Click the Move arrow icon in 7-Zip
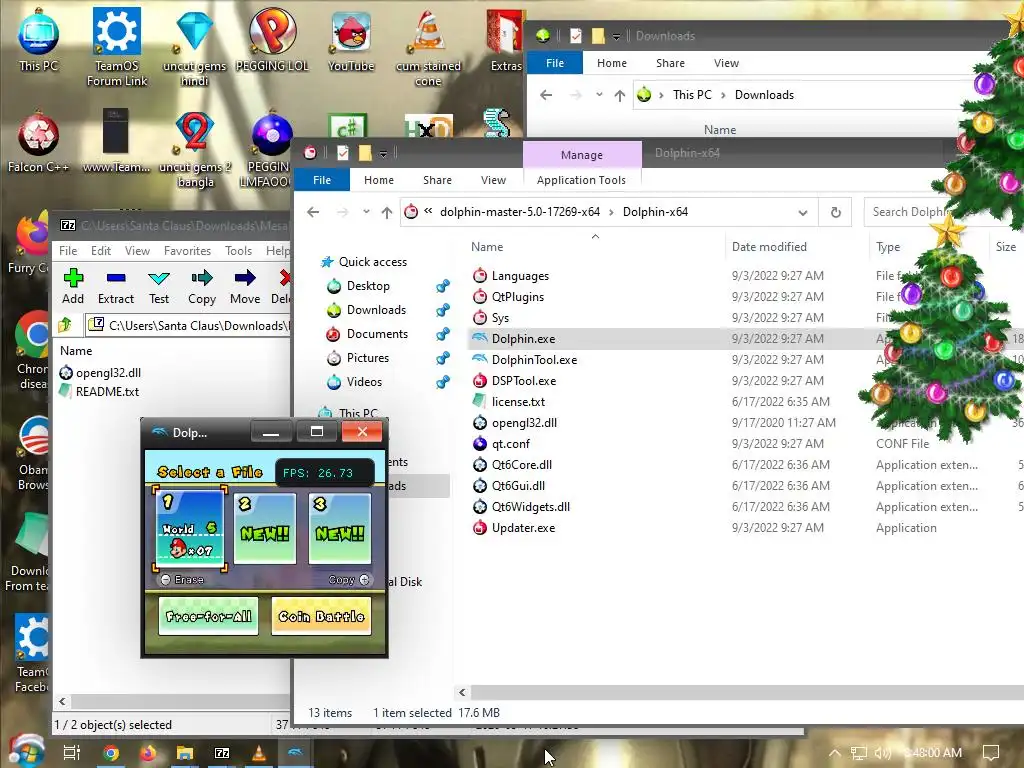 pyautogui.click(x=245, y=278)
